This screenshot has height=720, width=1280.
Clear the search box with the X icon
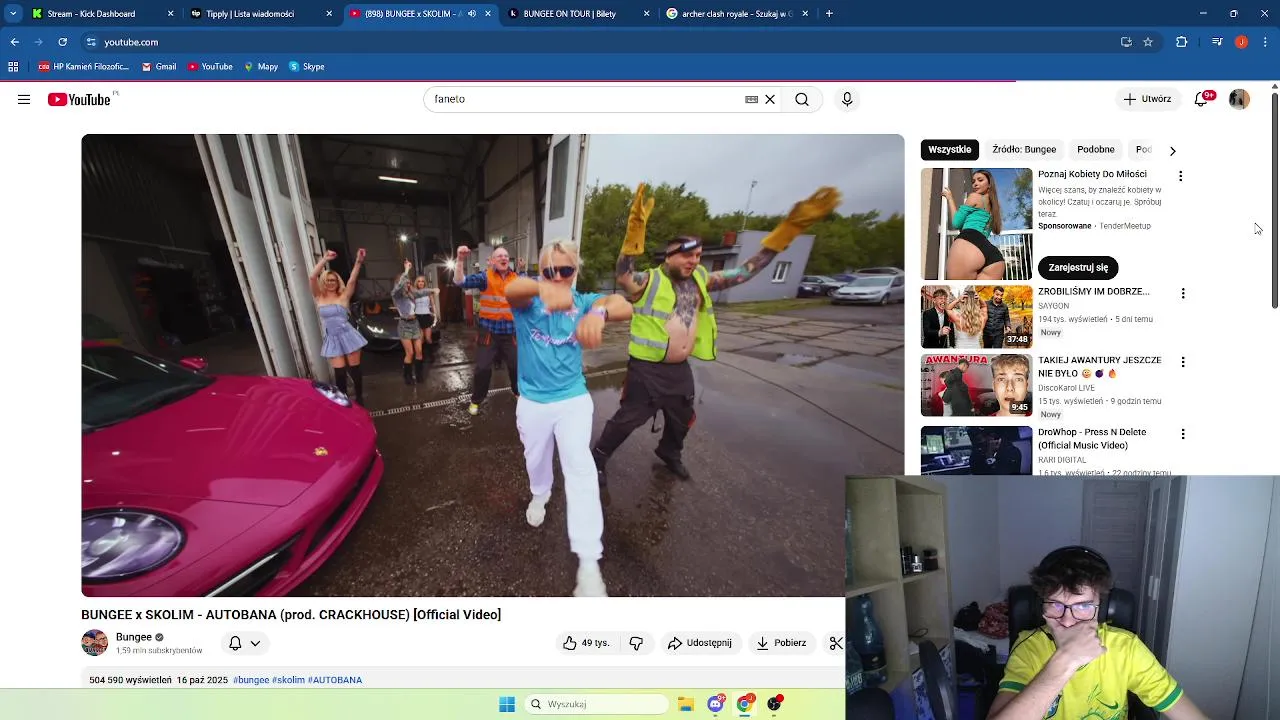tap(770, 99)
